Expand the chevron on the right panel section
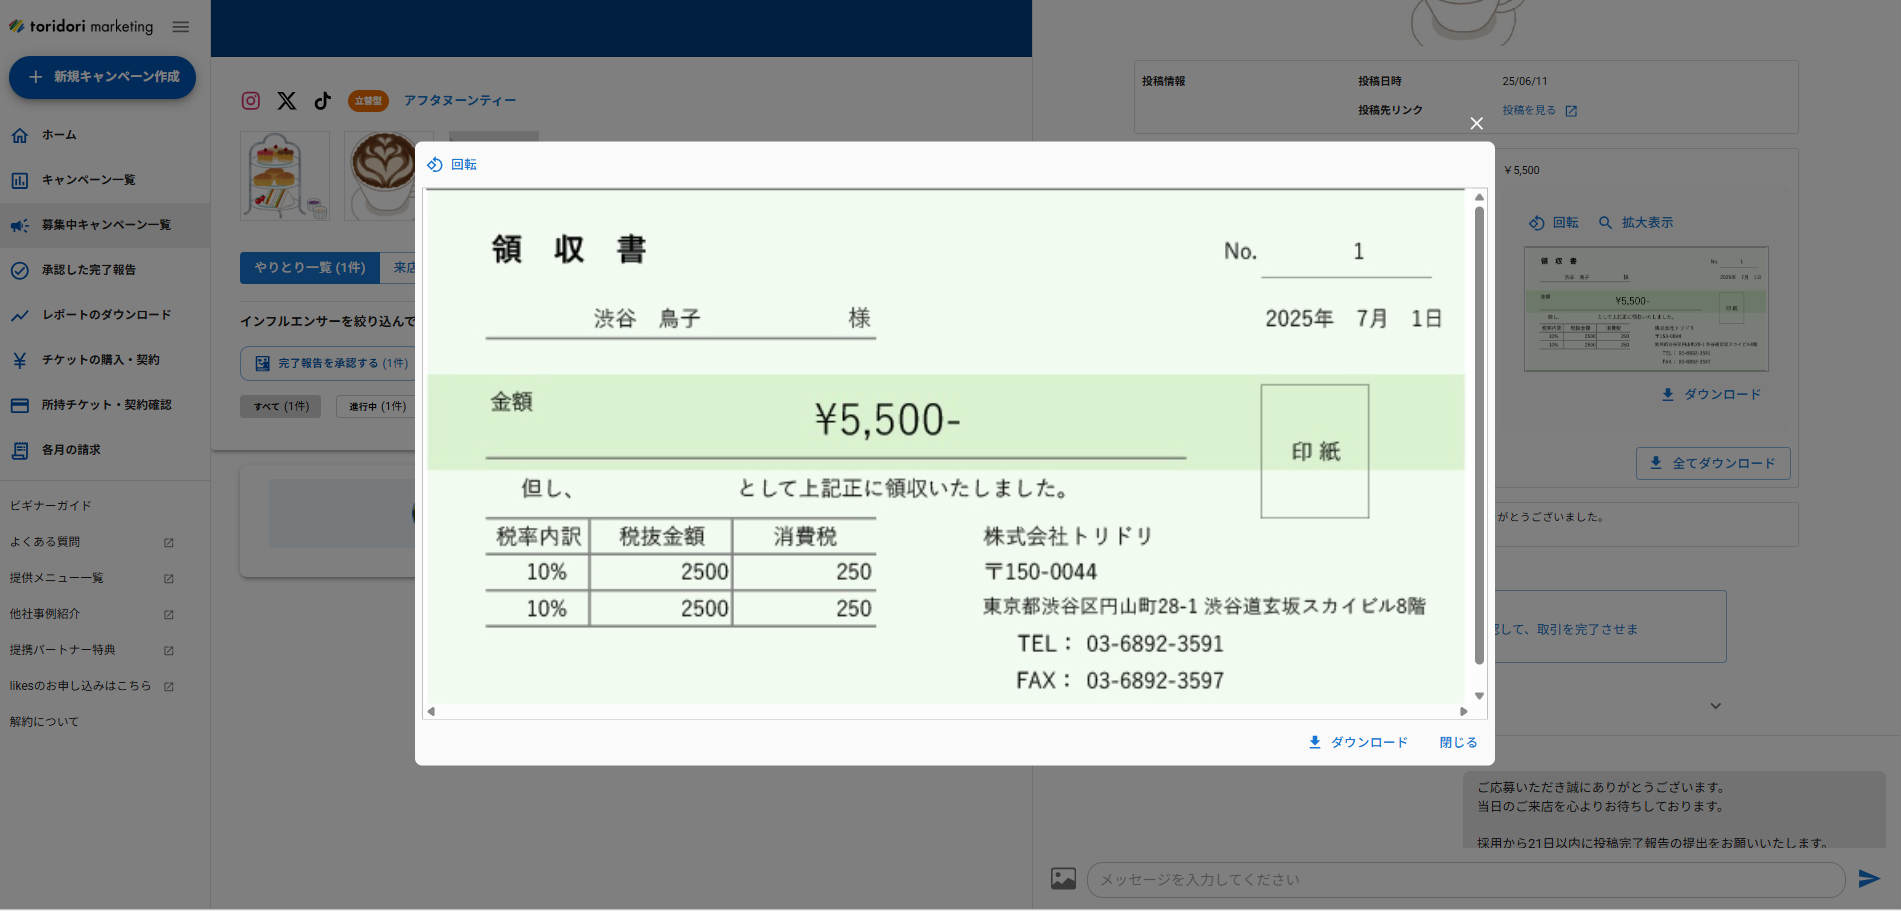 pos(1714,705)
